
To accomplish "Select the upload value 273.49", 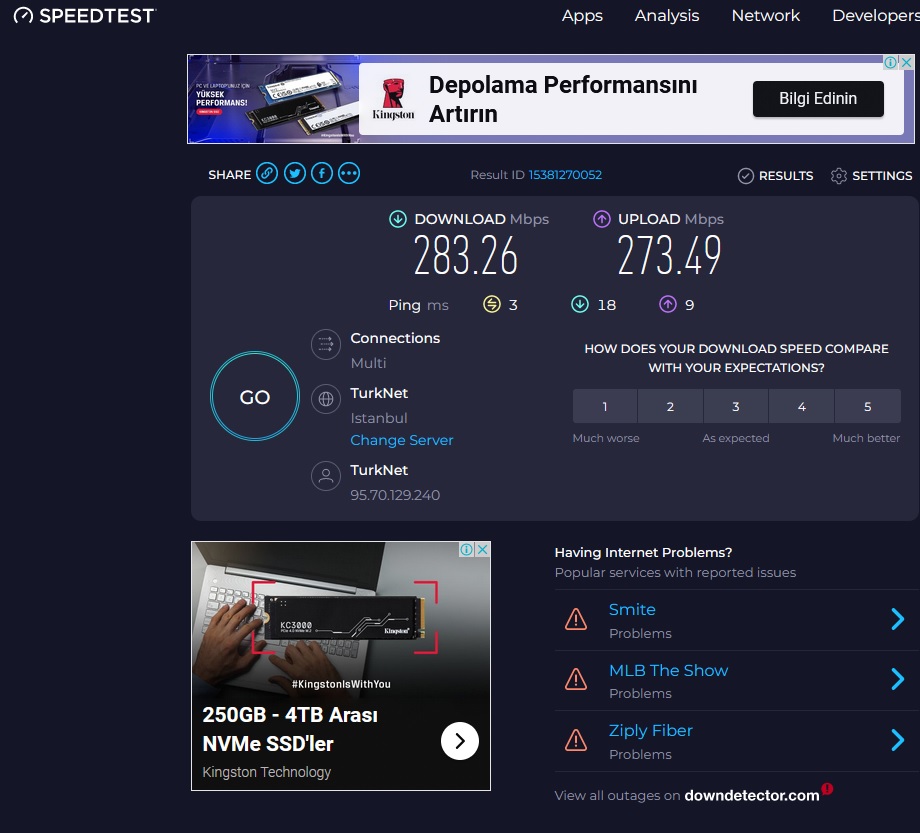I will pos(669,255).
